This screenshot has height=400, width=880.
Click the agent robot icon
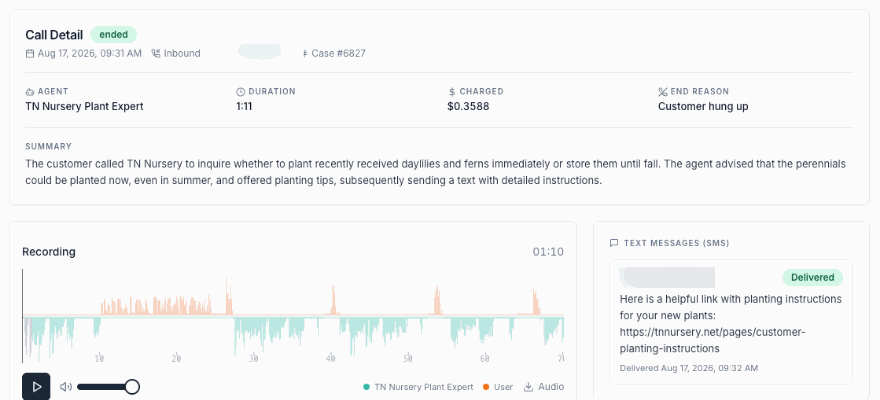click(x=30, y=91)
